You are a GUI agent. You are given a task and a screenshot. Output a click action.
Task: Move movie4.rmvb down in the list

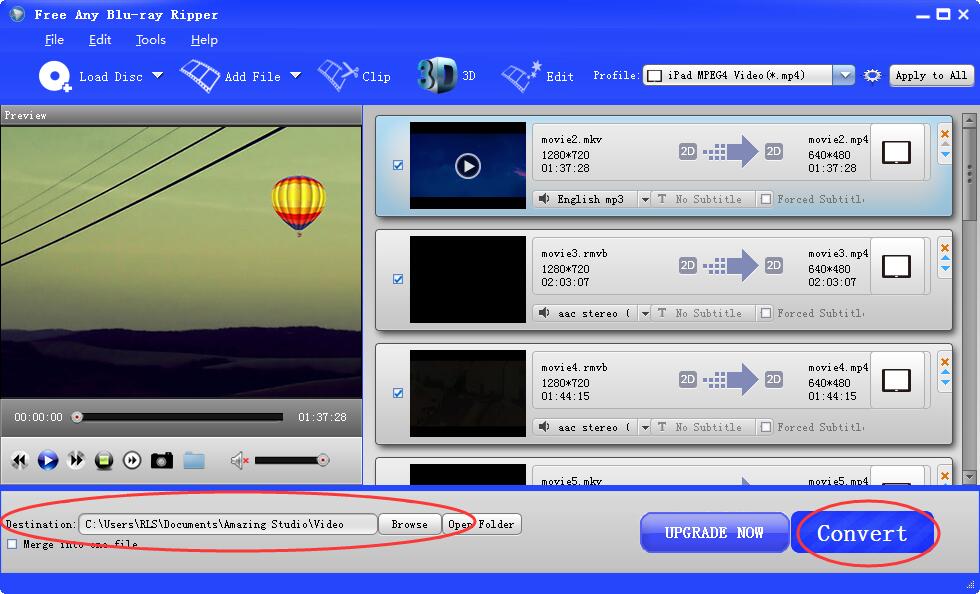pos(945,382)
